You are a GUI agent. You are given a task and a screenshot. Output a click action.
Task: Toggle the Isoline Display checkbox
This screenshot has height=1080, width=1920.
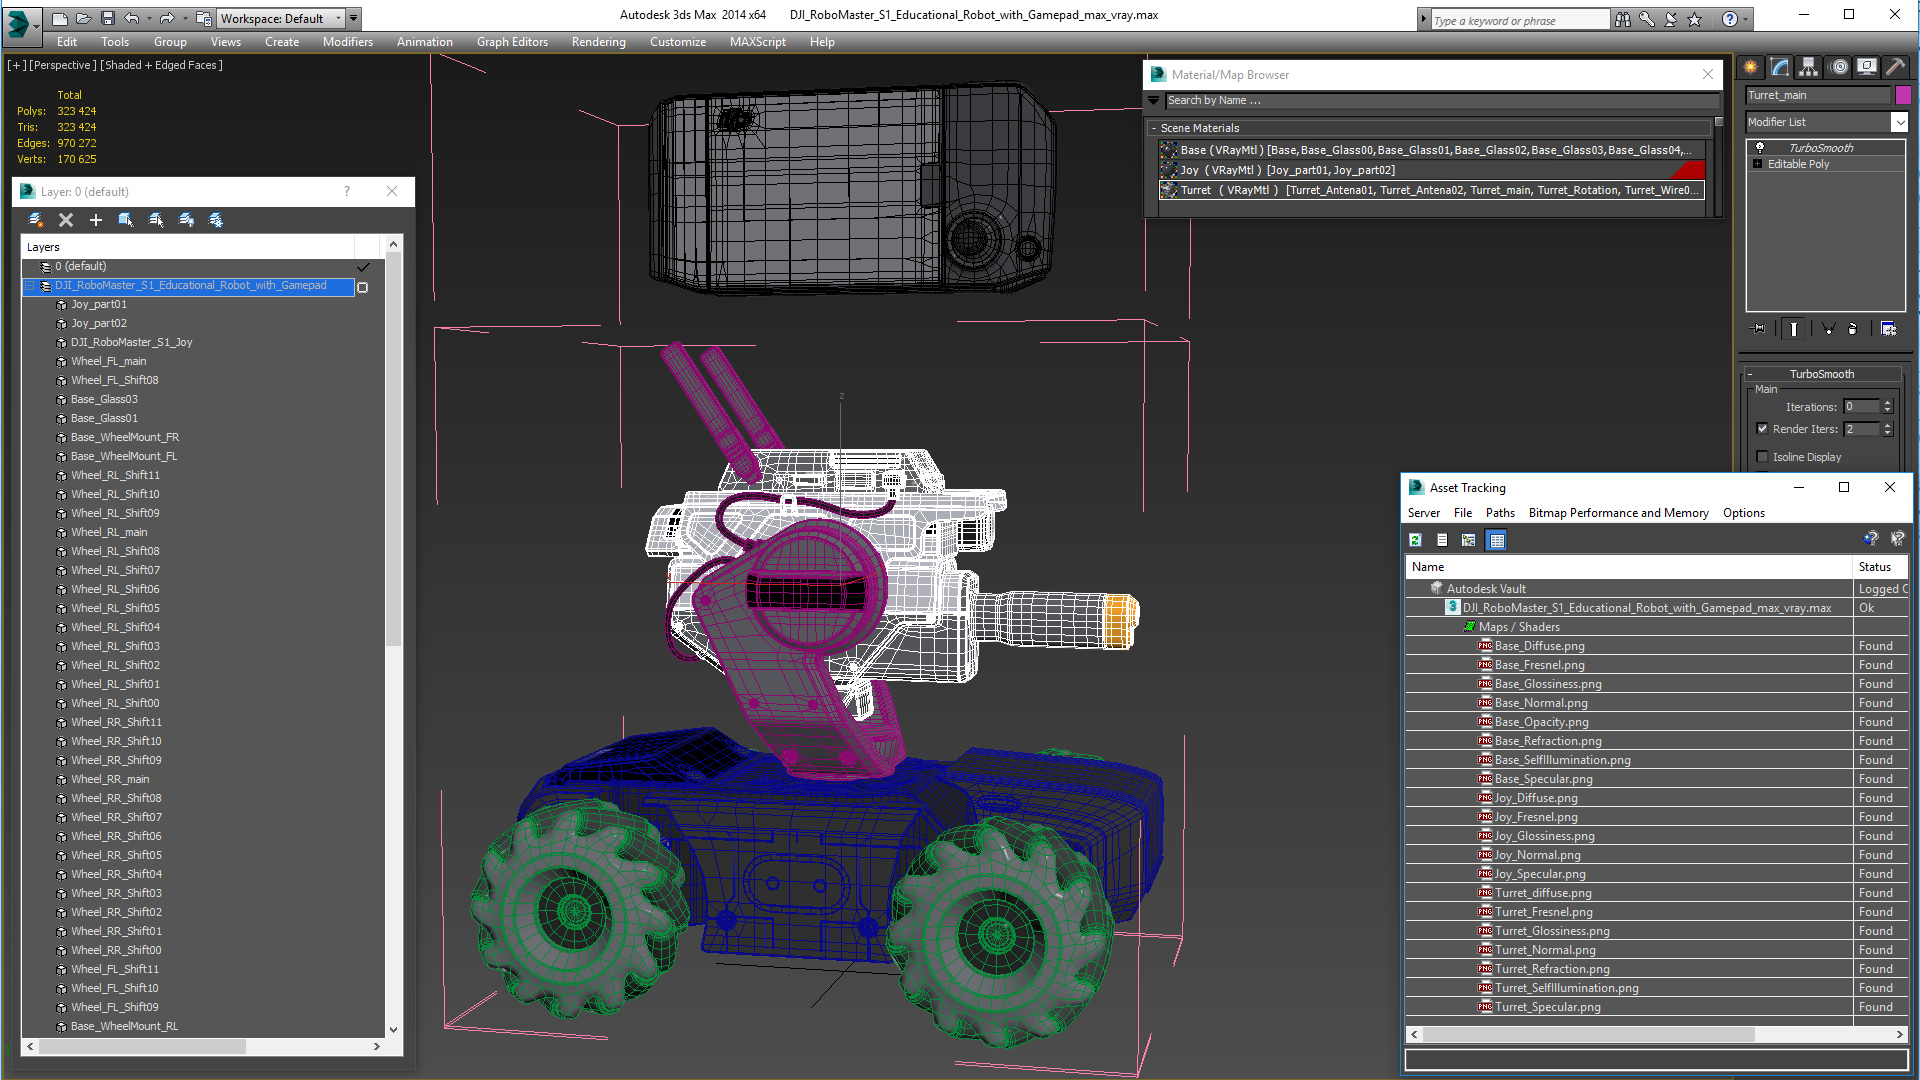point(1762,457)
